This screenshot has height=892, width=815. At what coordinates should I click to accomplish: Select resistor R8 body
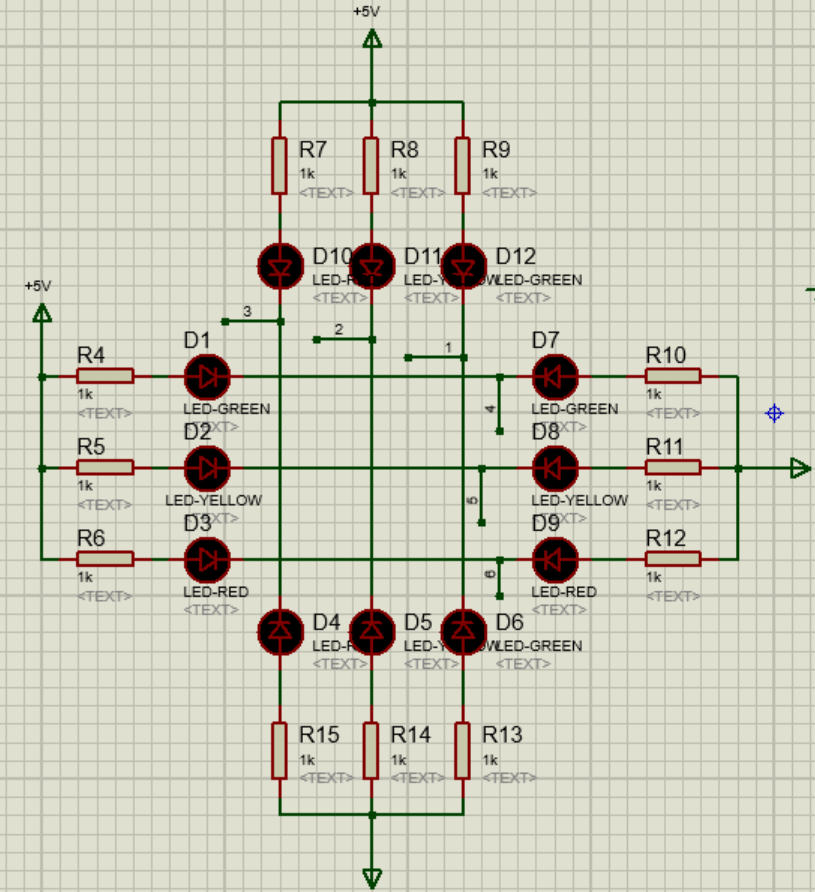pos(372,166)
